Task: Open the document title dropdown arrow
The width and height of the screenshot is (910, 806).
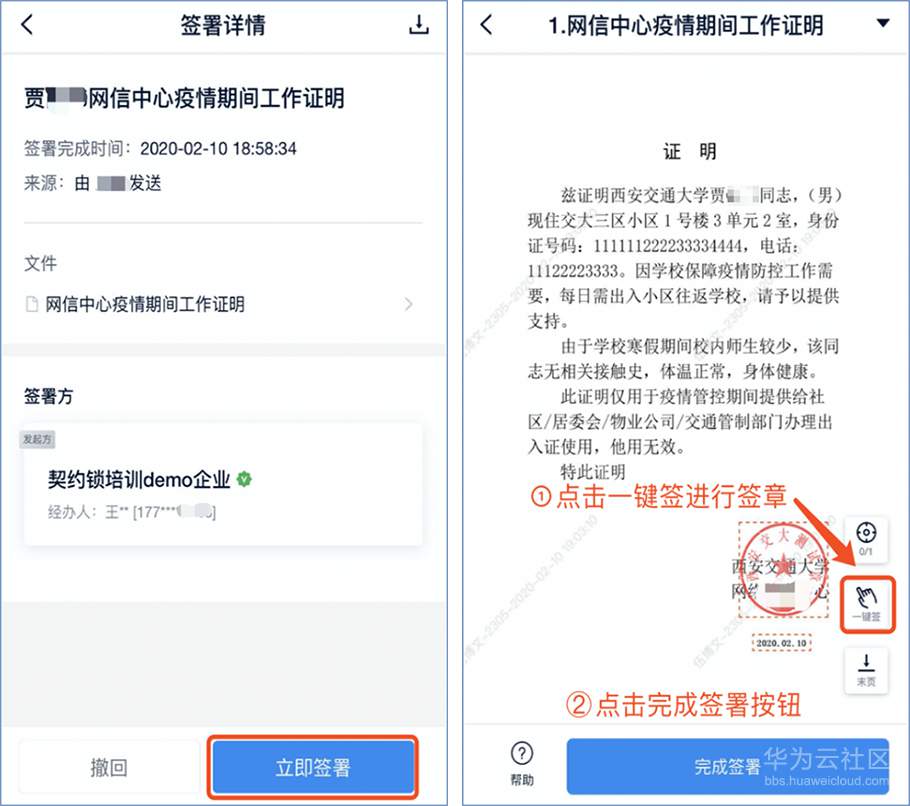Action: [883, 23]
